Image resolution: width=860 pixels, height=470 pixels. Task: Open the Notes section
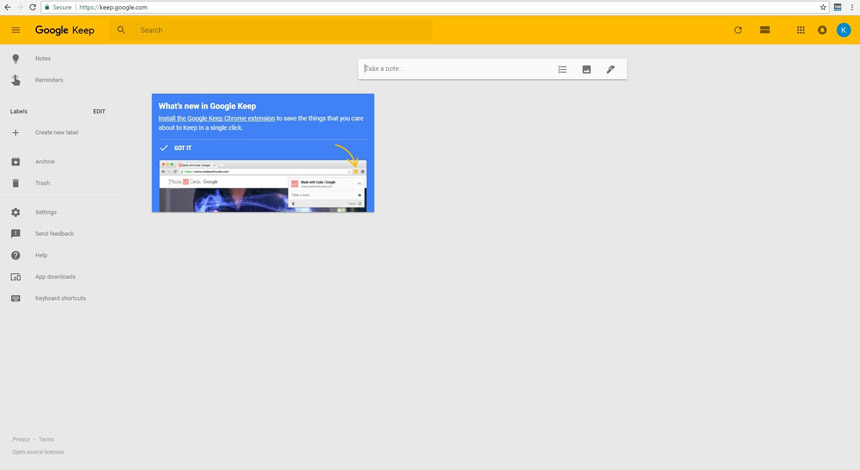pyautogui.click(x=43, y=59)
